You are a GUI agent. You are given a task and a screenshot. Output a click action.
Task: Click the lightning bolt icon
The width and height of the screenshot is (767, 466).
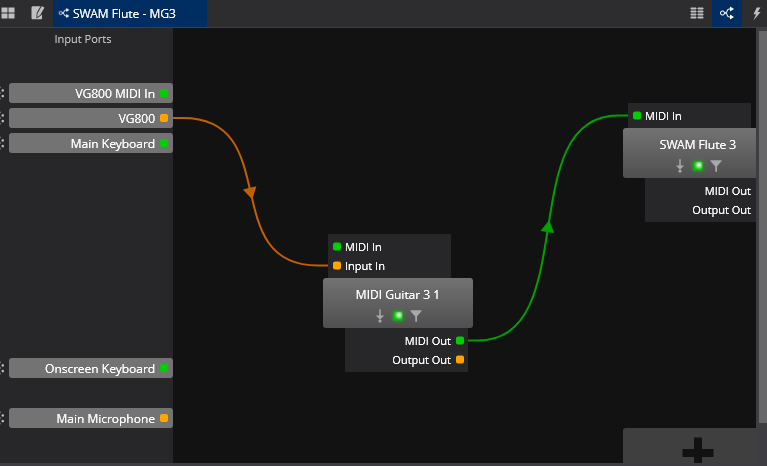point(756,13)
